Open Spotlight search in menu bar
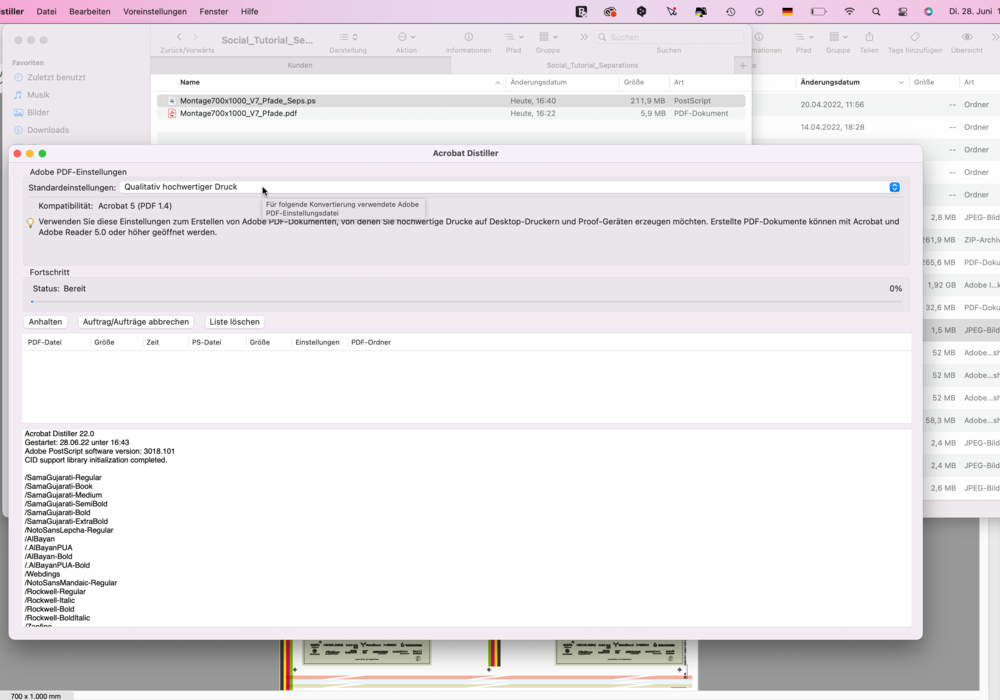Screen dimensions: 1000x700 [x=876, y=11]
